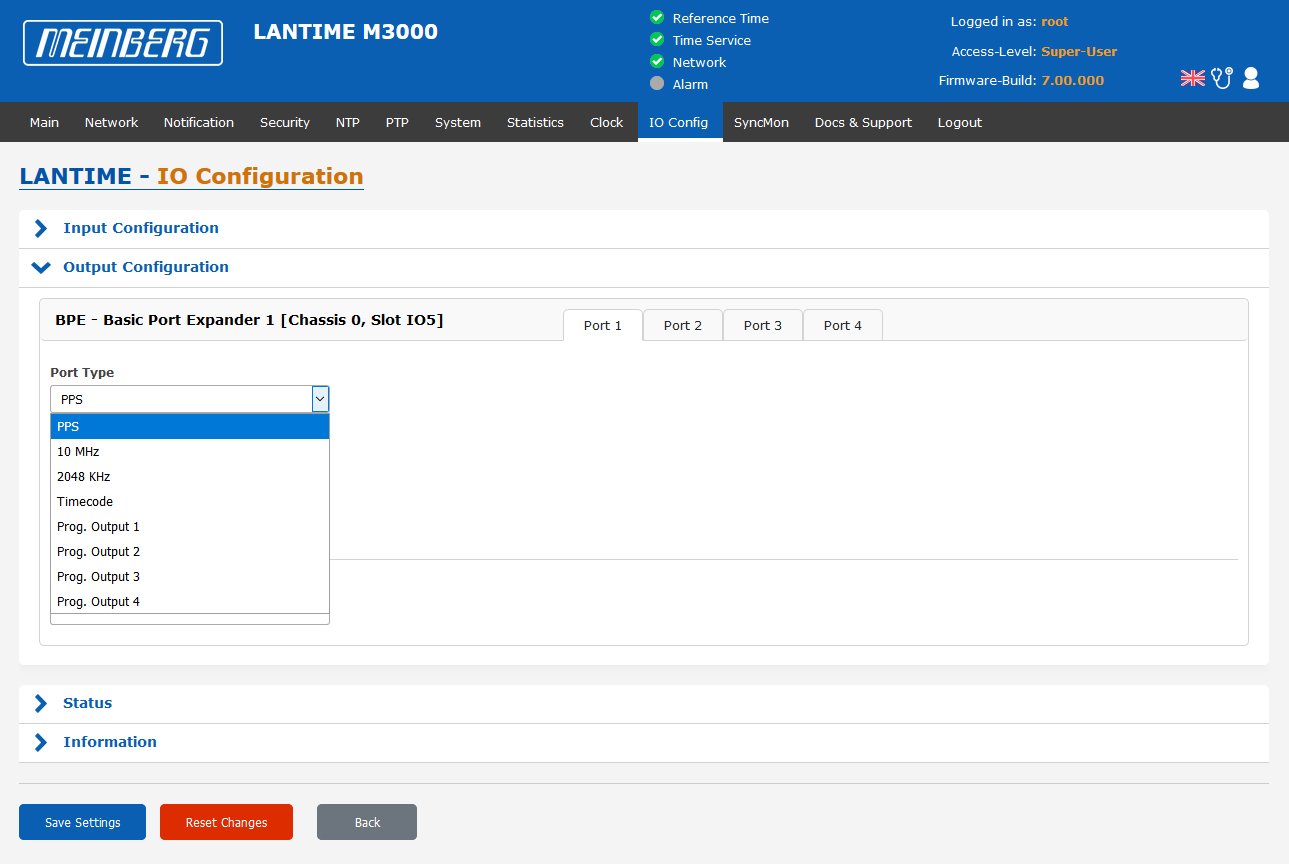1289x864 pixels.
Task: Collapse the Output Configuration section
Action: (x=41, y=267)
